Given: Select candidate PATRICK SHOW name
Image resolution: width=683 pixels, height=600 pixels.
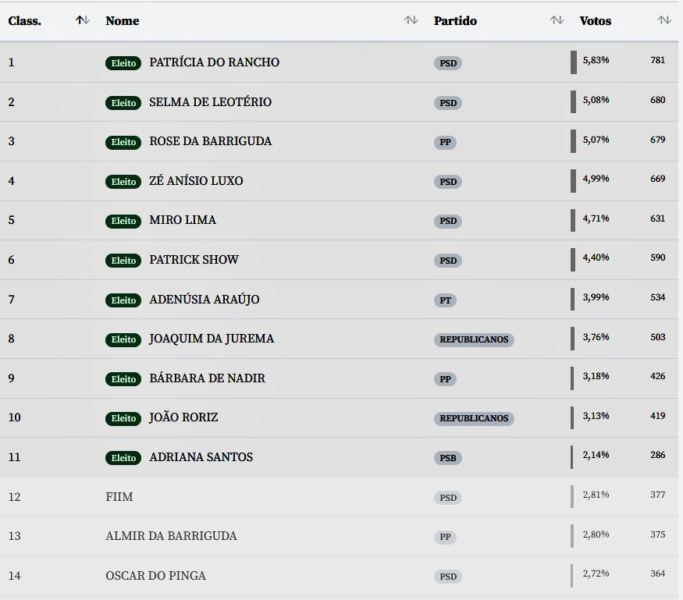Looking at the screenshot, I should pos(194,260).
